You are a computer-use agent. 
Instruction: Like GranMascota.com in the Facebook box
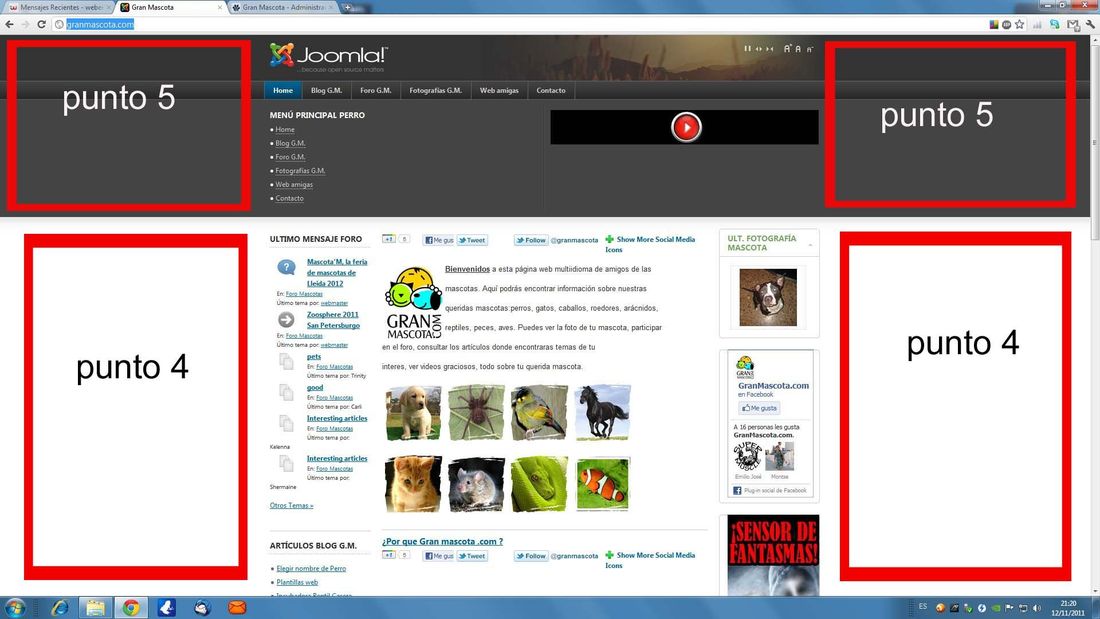759,408
